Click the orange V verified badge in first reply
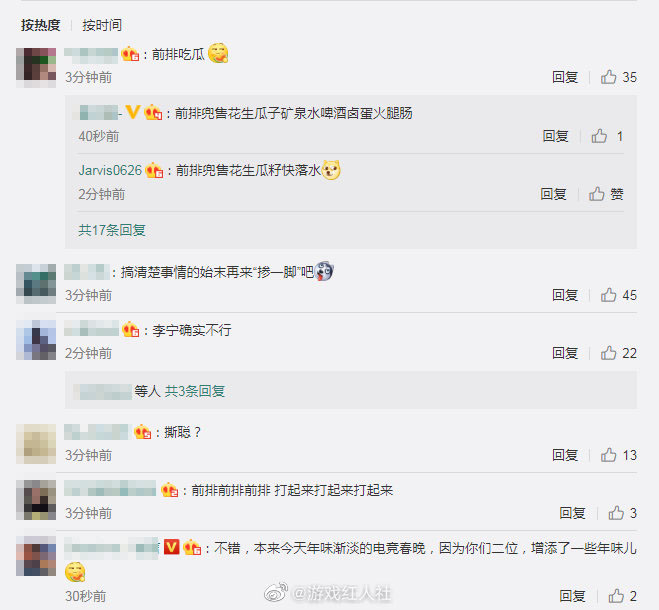This screenshot has width=659, height=610. pos(132,112)
